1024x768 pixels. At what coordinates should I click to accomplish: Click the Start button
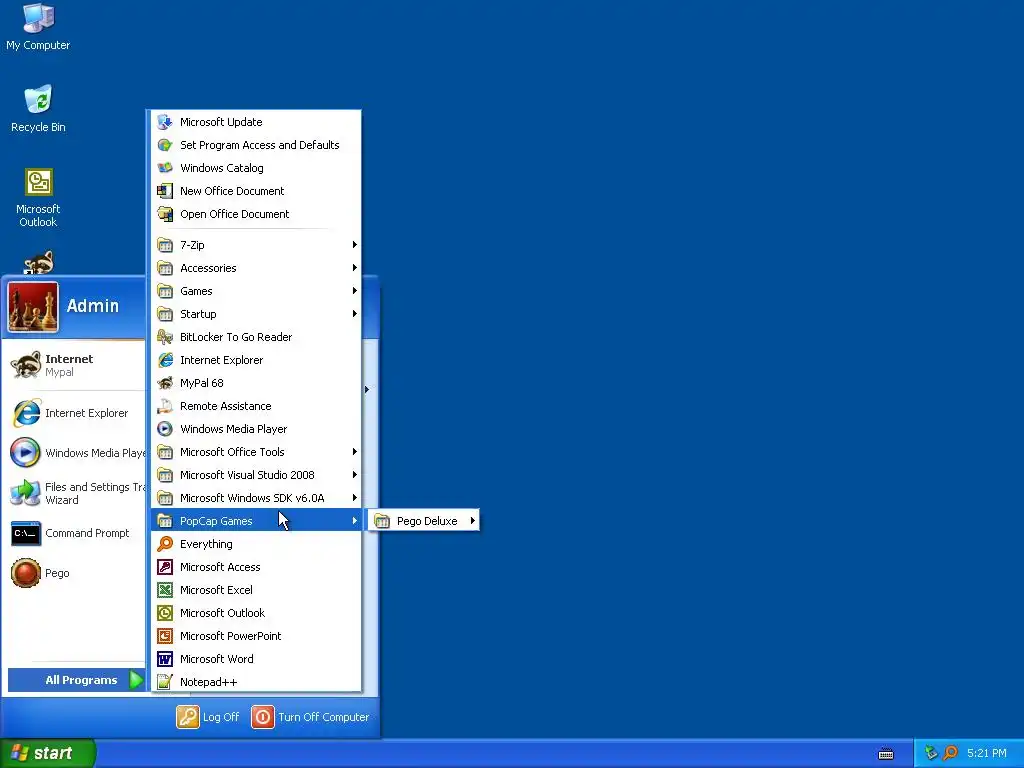click(48, 753)
